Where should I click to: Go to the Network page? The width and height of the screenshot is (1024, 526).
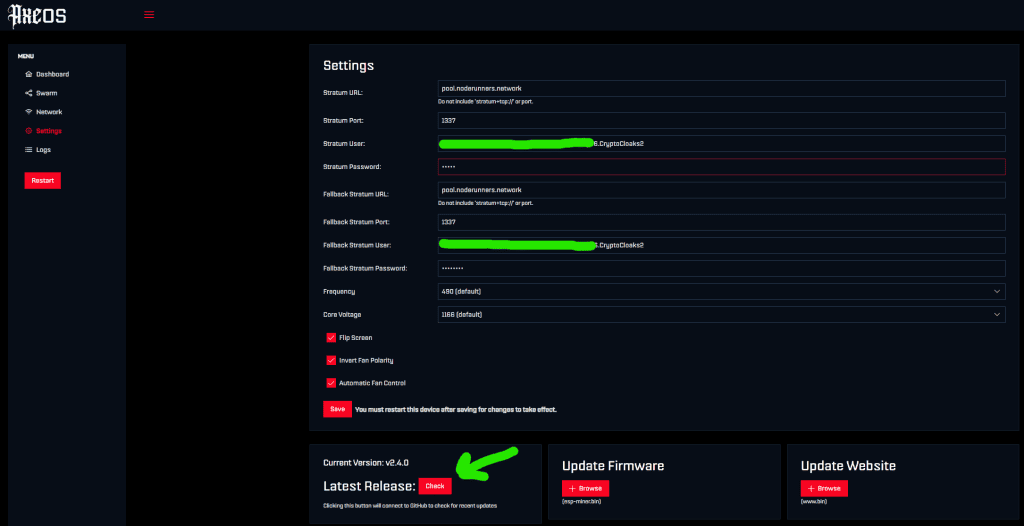coord(44,112)
